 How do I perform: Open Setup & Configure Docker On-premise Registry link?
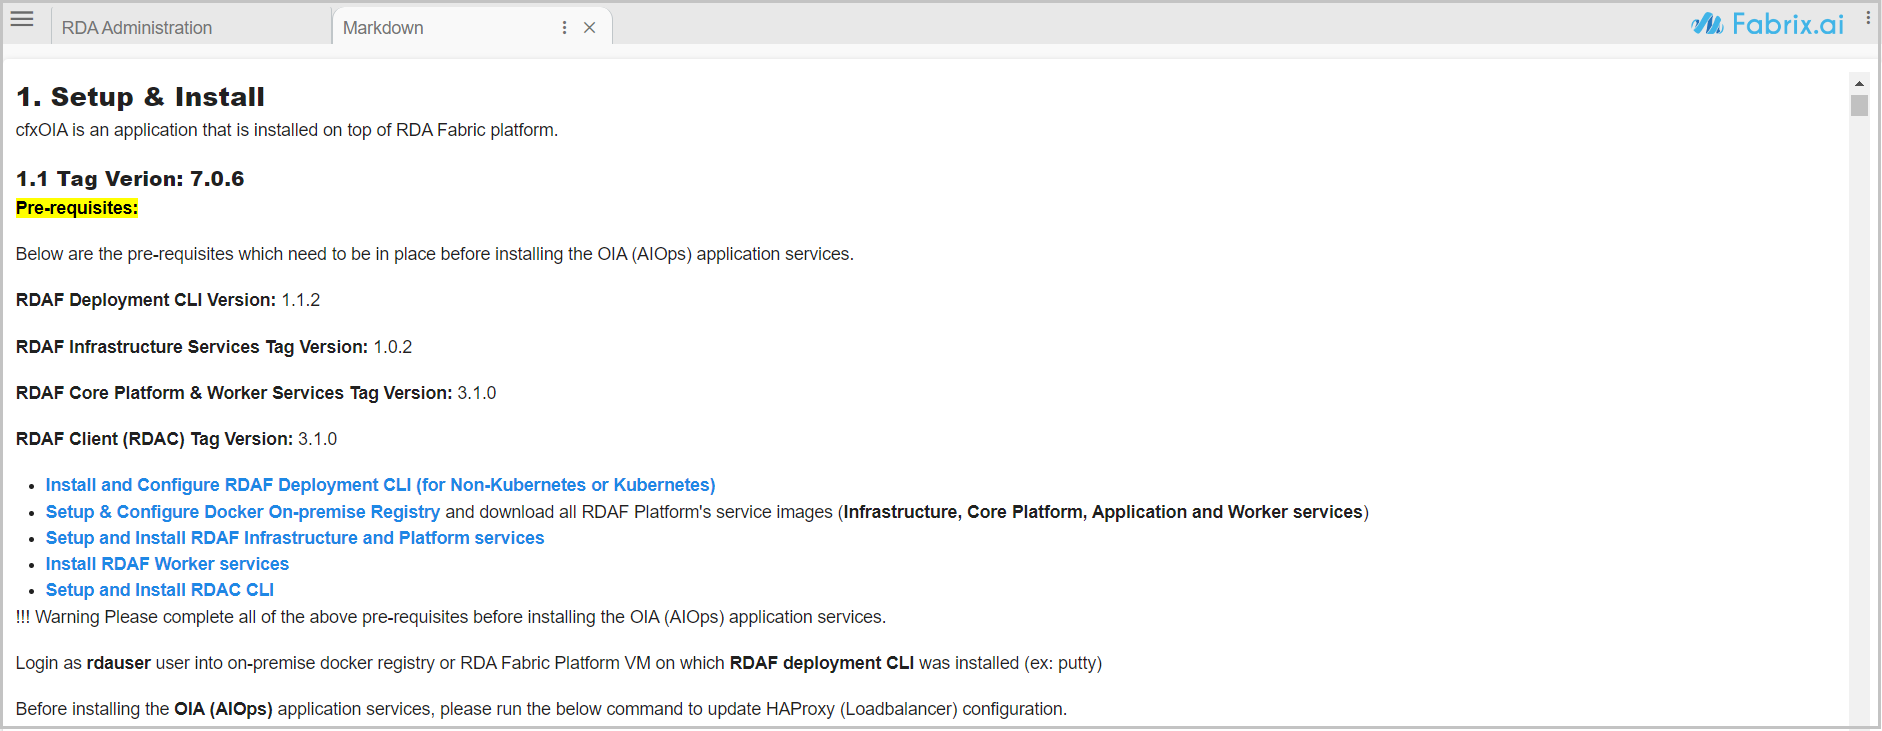coord(242,512)
